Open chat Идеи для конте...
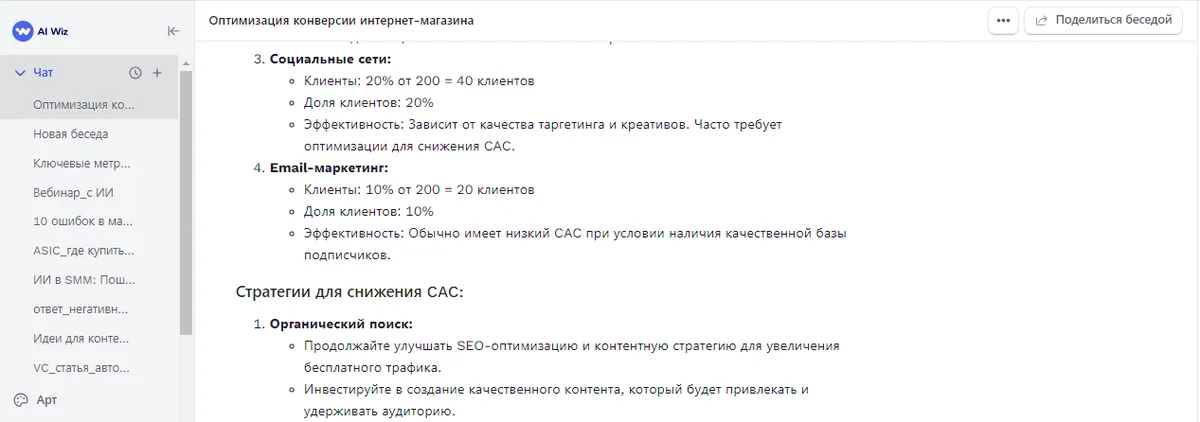Viewport: 1200px width, 422px height. [x=81, y=338]
